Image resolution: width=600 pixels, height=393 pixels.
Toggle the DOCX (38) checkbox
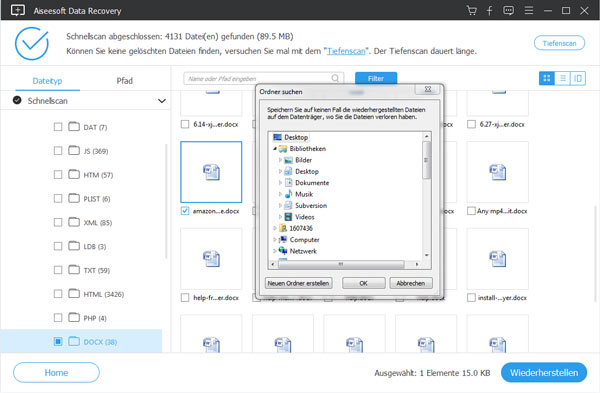pyautogui.click(x=58, y=341)
